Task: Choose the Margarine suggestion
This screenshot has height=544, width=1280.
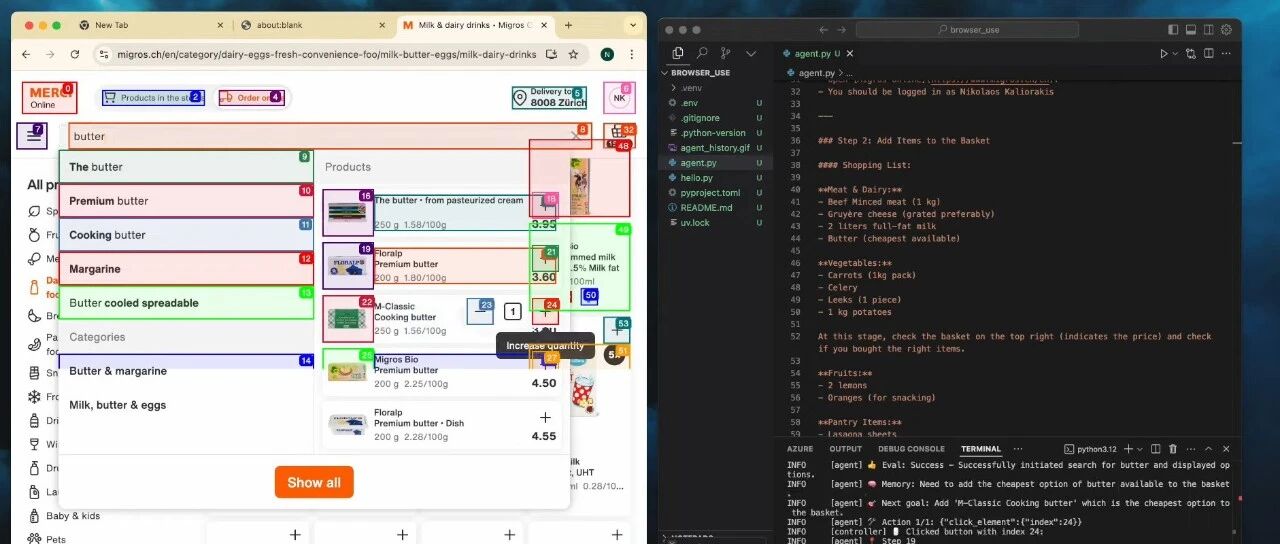Action: (x=186, y=269)
